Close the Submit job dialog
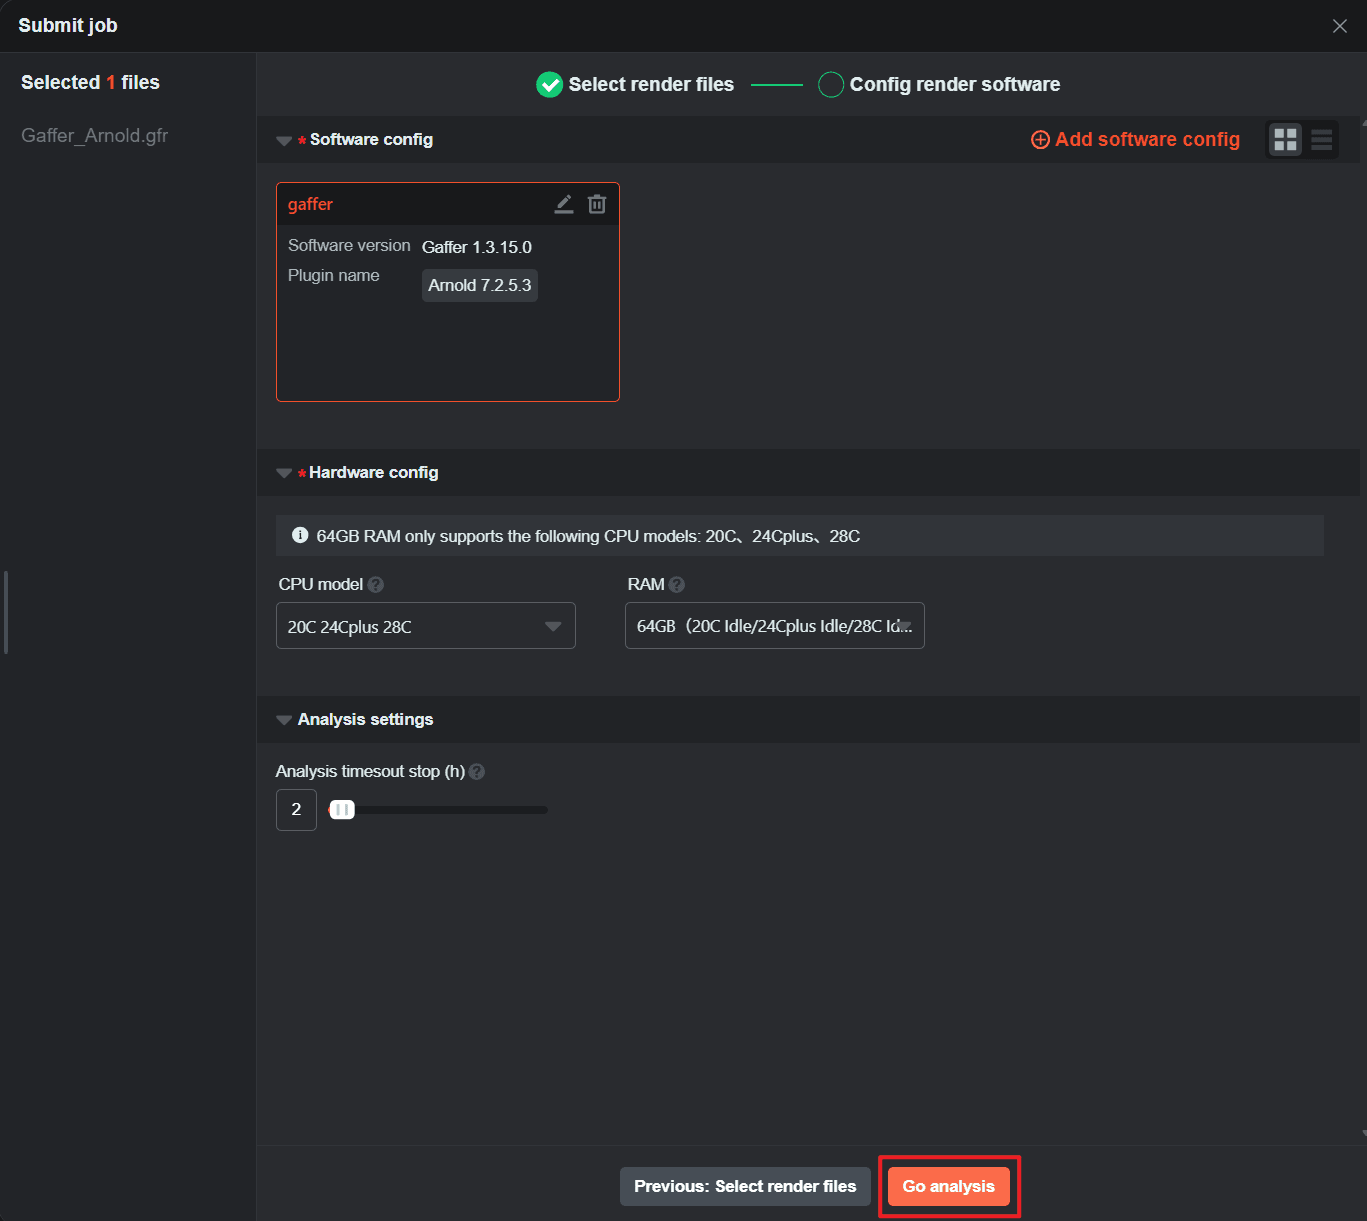The height and width of the screenshot is (1221, 1367). pyautogui.click(x=1339, y=26)
